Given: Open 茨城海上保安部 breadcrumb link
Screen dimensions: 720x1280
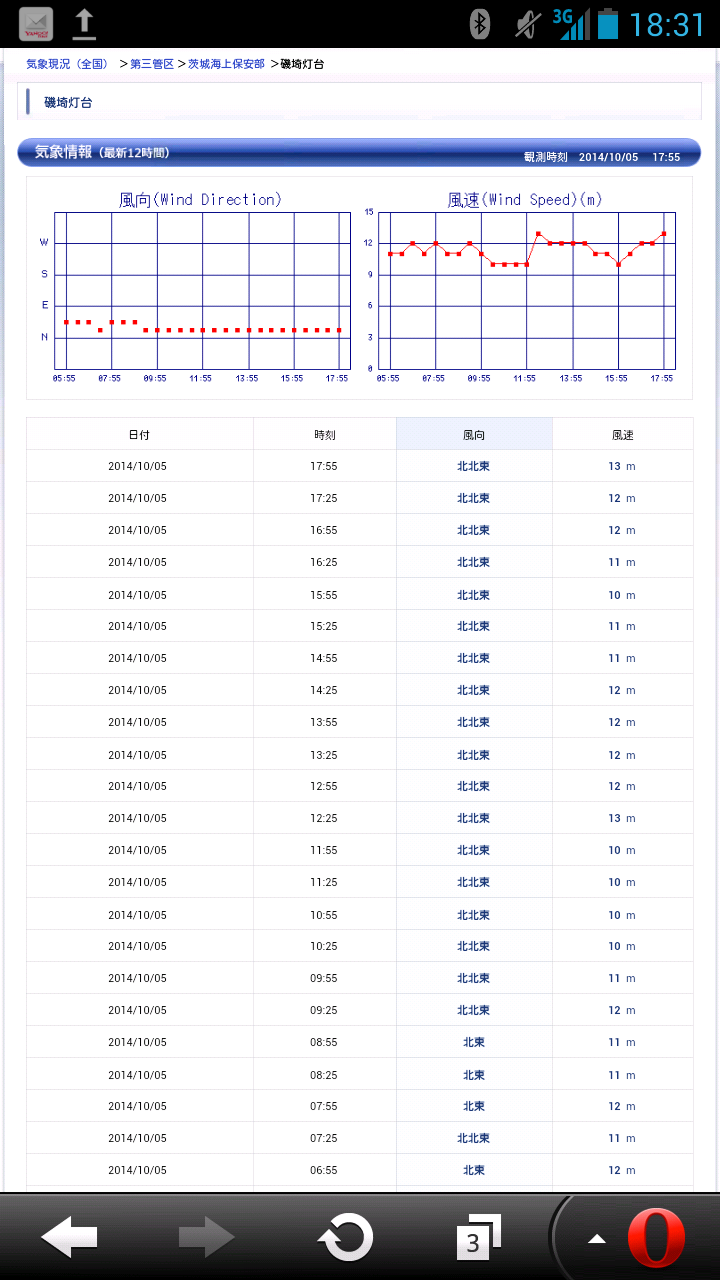Looking at the screenshot, I should 227,64.
